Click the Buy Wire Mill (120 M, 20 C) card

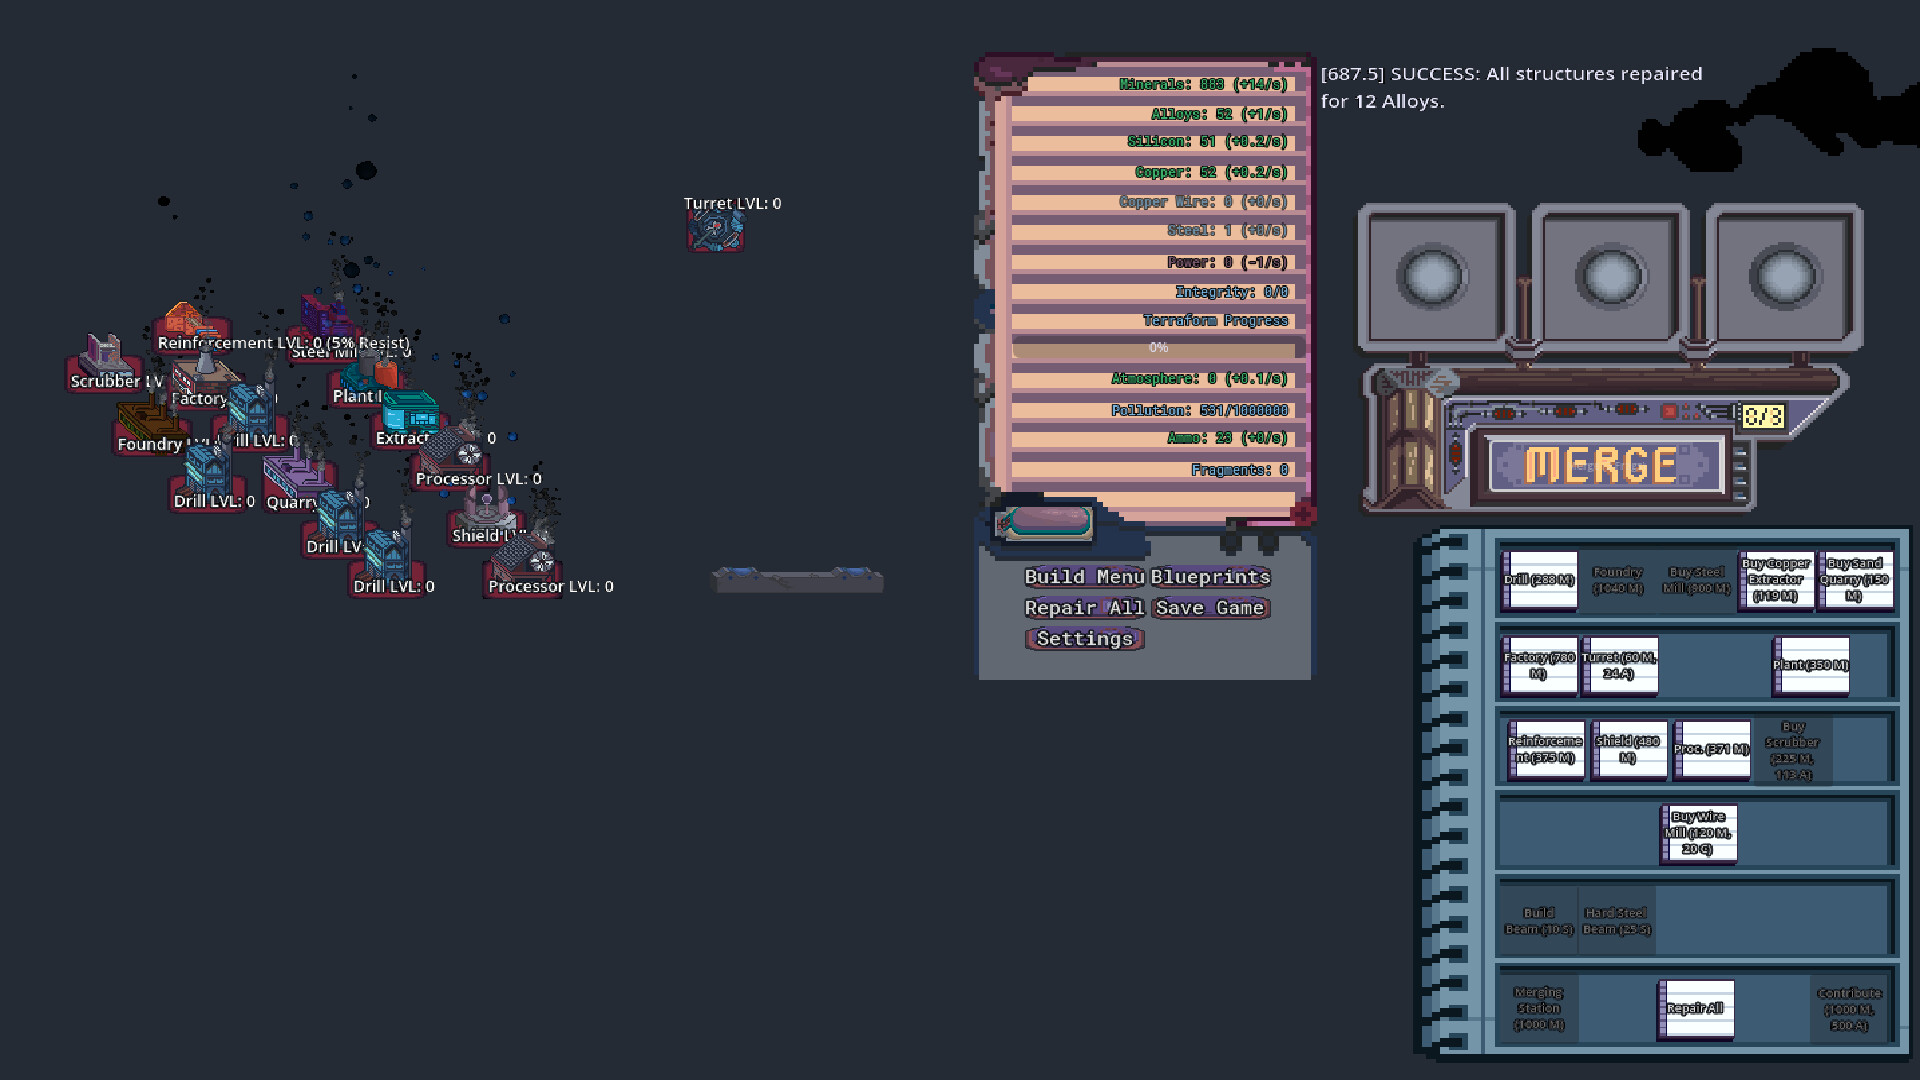click(x=1698, y=833)
